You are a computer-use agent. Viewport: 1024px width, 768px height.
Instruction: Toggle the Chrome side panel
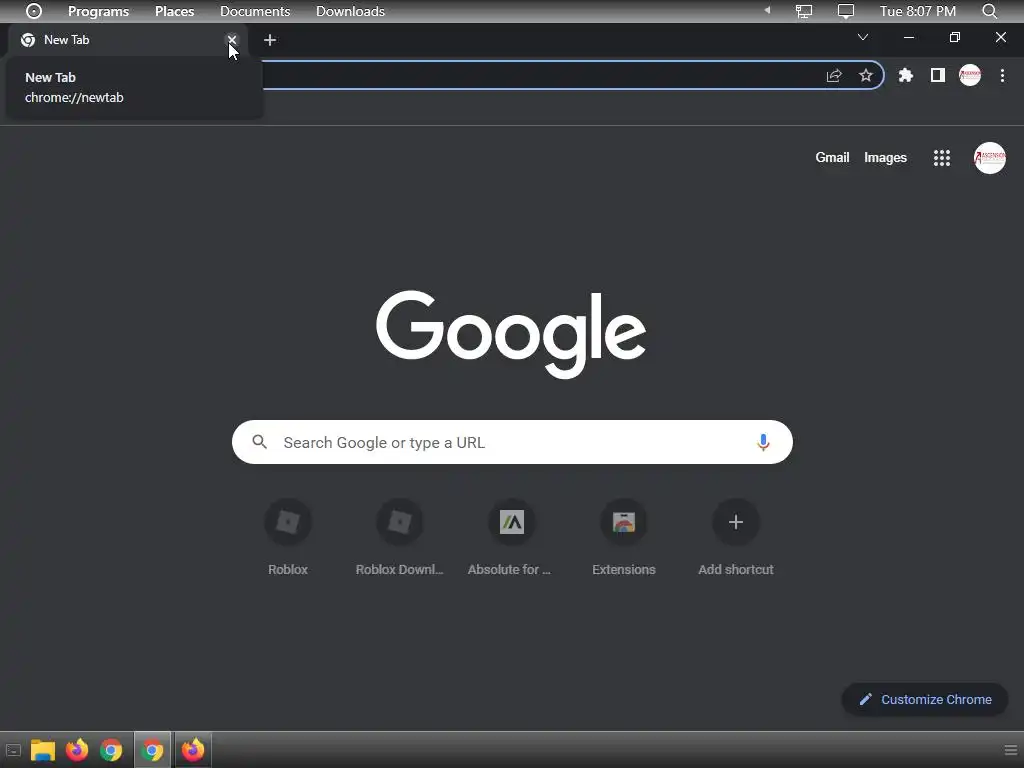click(x=938, y=75)
